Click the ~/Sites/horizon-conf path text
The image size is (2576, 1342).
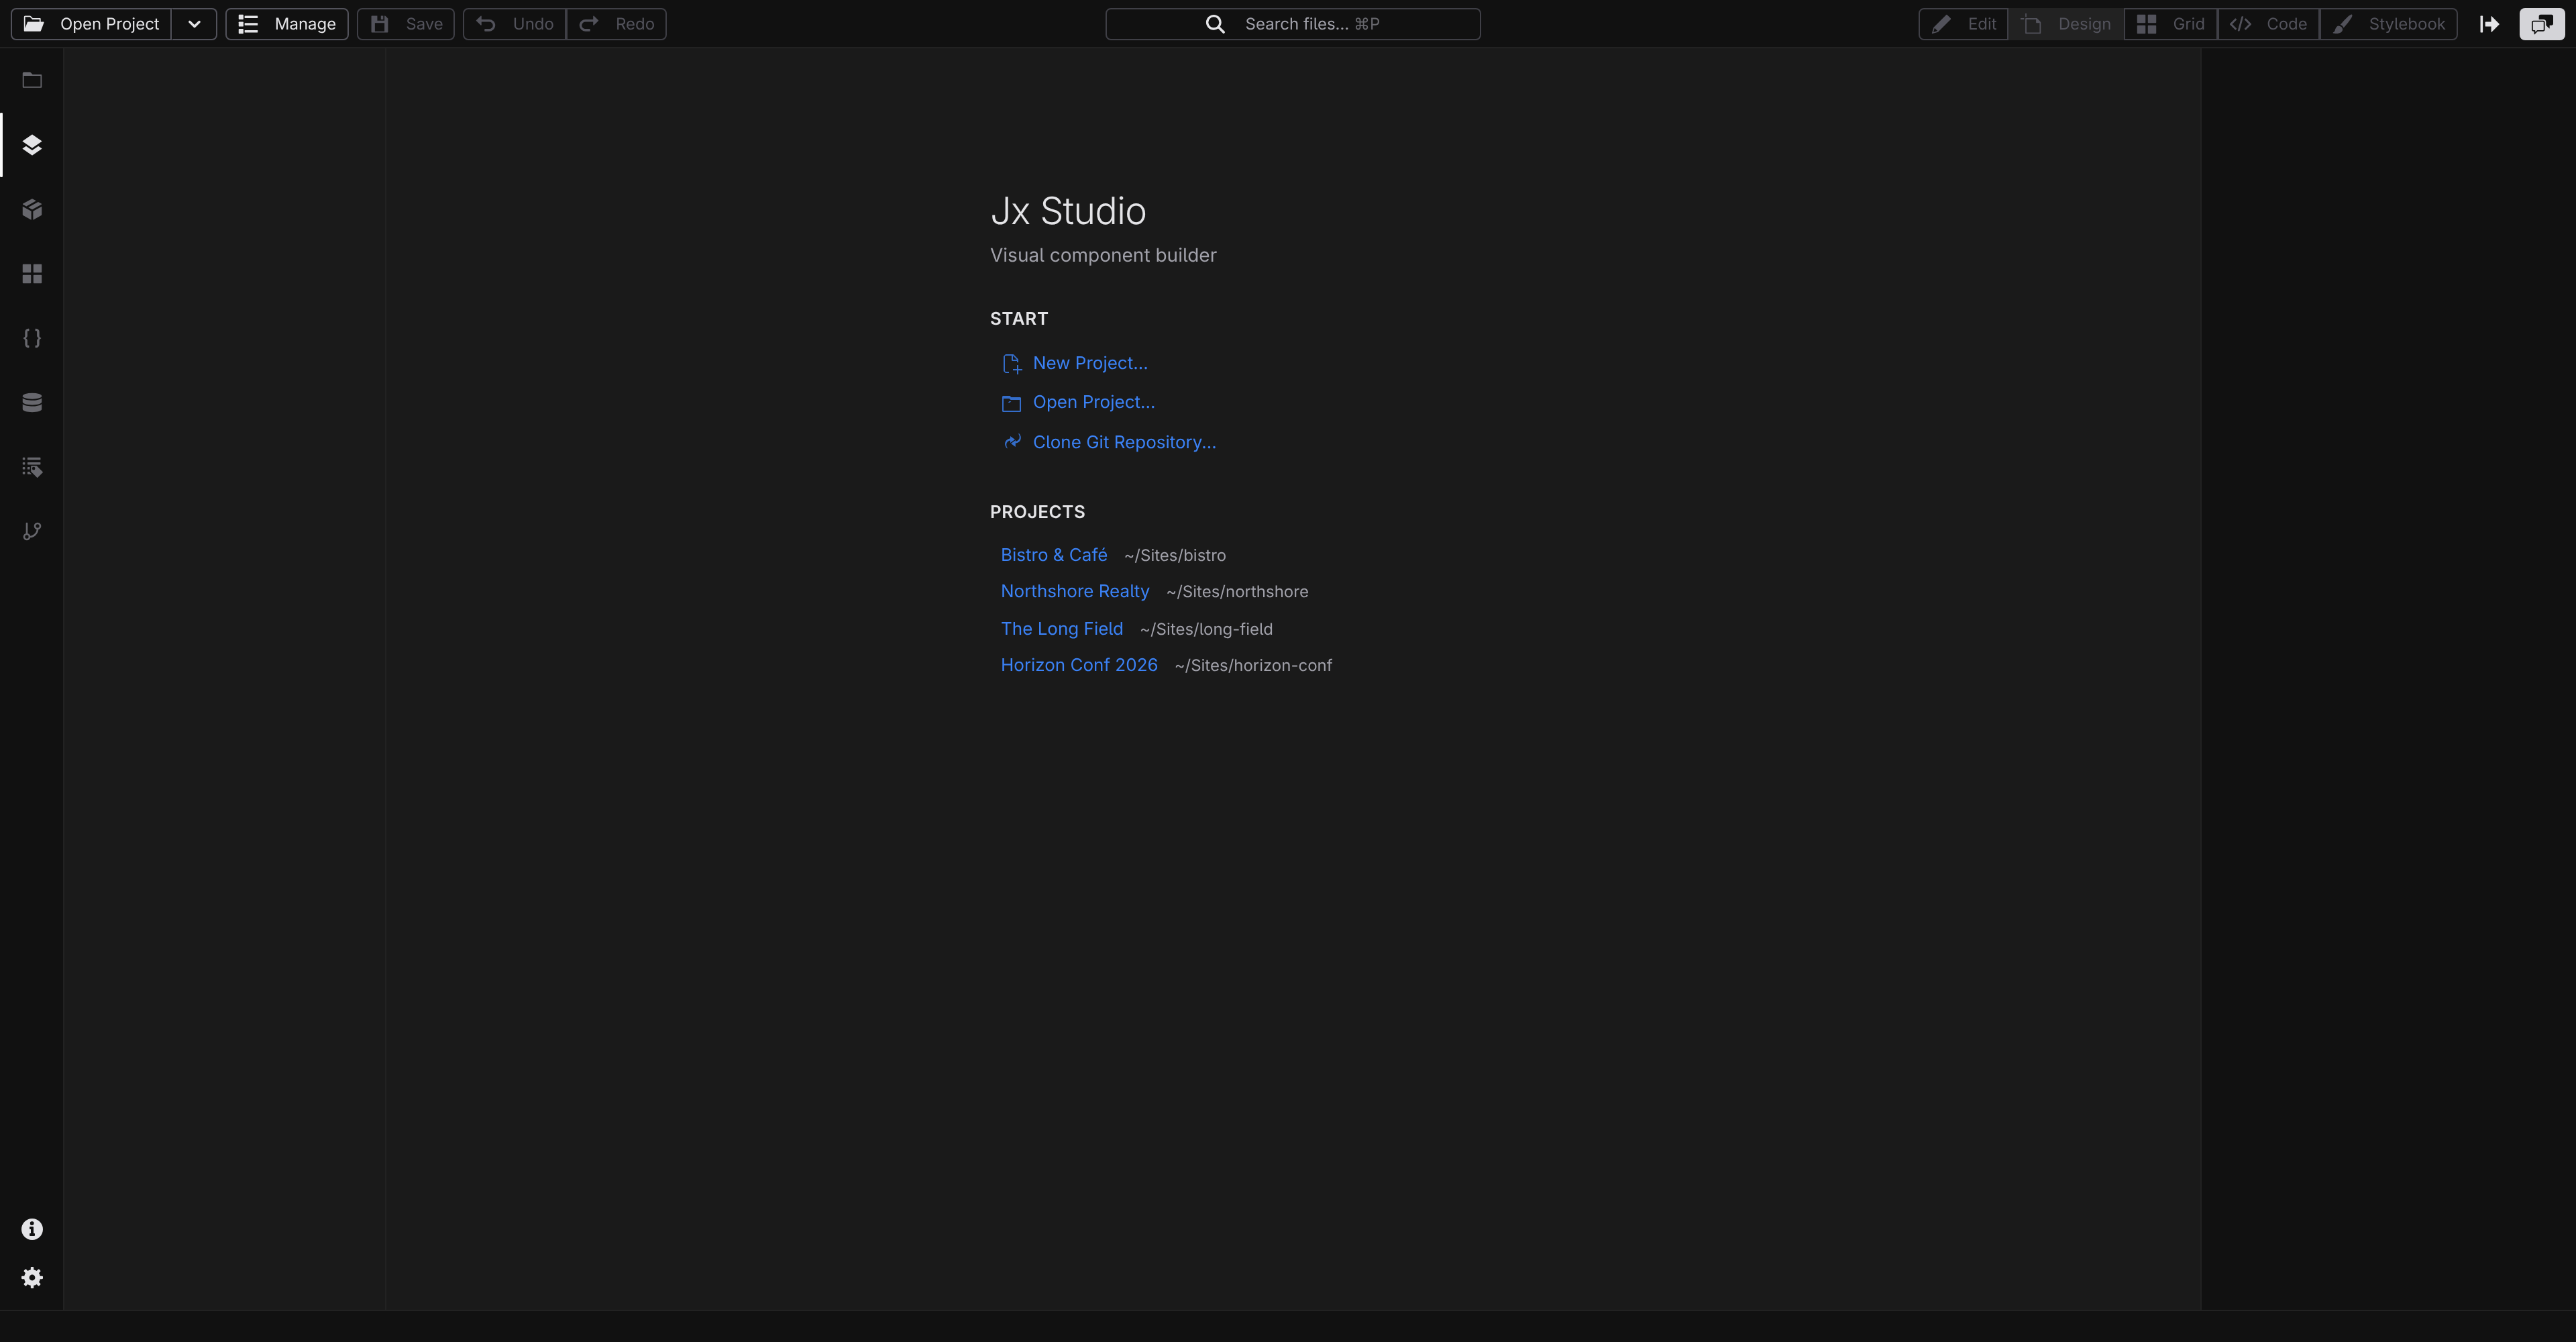(x=1253, y=666)
